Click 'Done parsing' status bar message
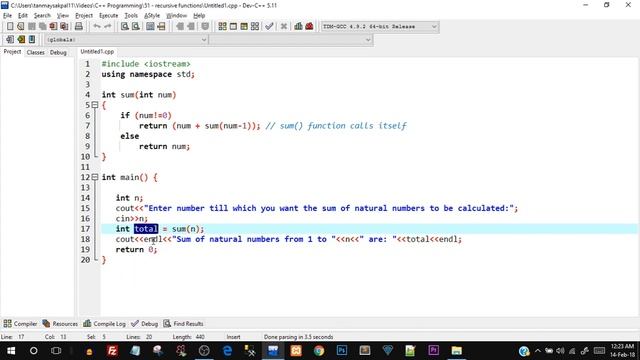This screenshot has height=360, width=640. point(298,337)
